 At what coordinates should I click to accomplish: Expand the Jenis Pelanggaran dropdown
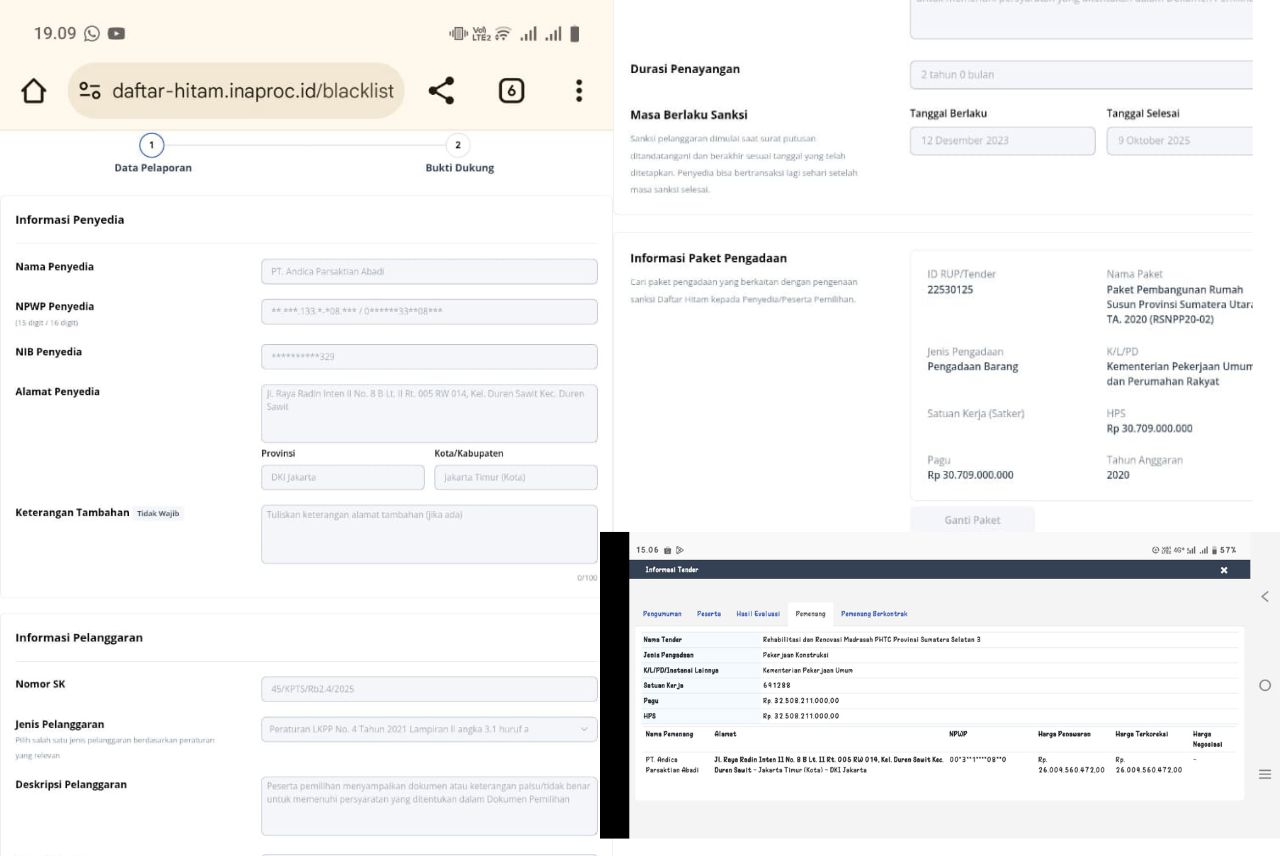(x=429, y=729)
